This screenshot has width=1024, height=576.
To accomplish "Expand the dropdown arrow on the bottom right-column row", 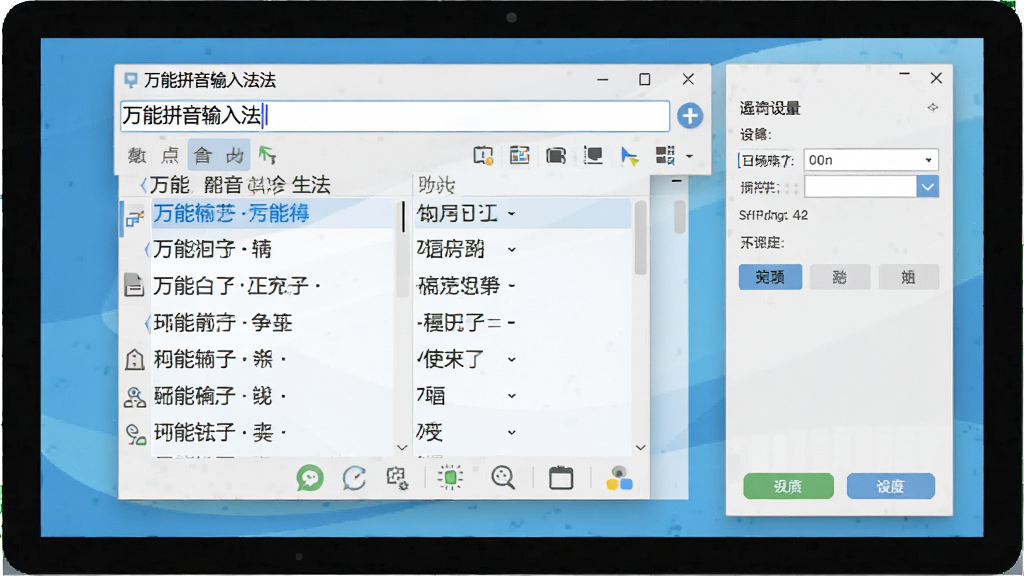I will pyautogui.click(x=511, y=432).
